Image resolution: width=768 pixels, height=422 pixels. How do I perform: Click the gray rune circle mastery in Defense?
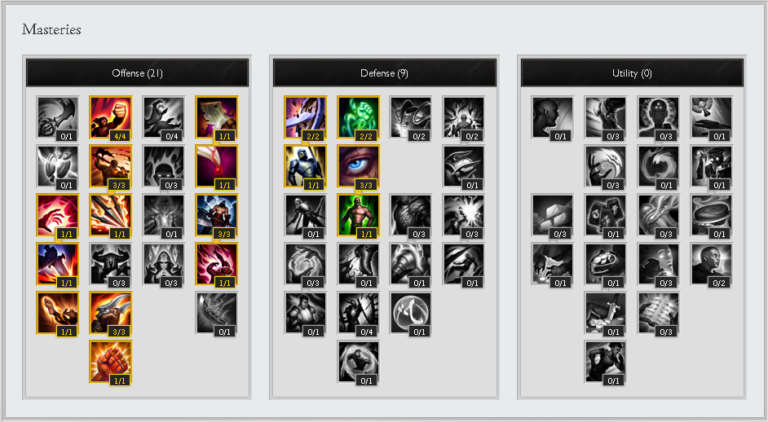pyautogui.click(x=411, y=313)
